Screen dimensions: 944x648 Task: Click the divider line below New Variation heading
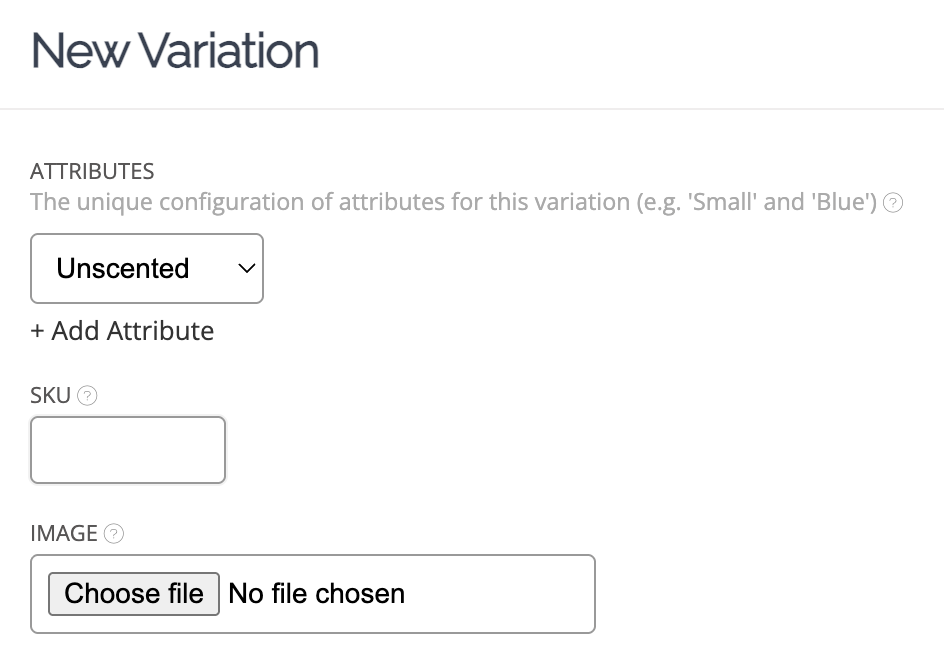click(472, 108)
